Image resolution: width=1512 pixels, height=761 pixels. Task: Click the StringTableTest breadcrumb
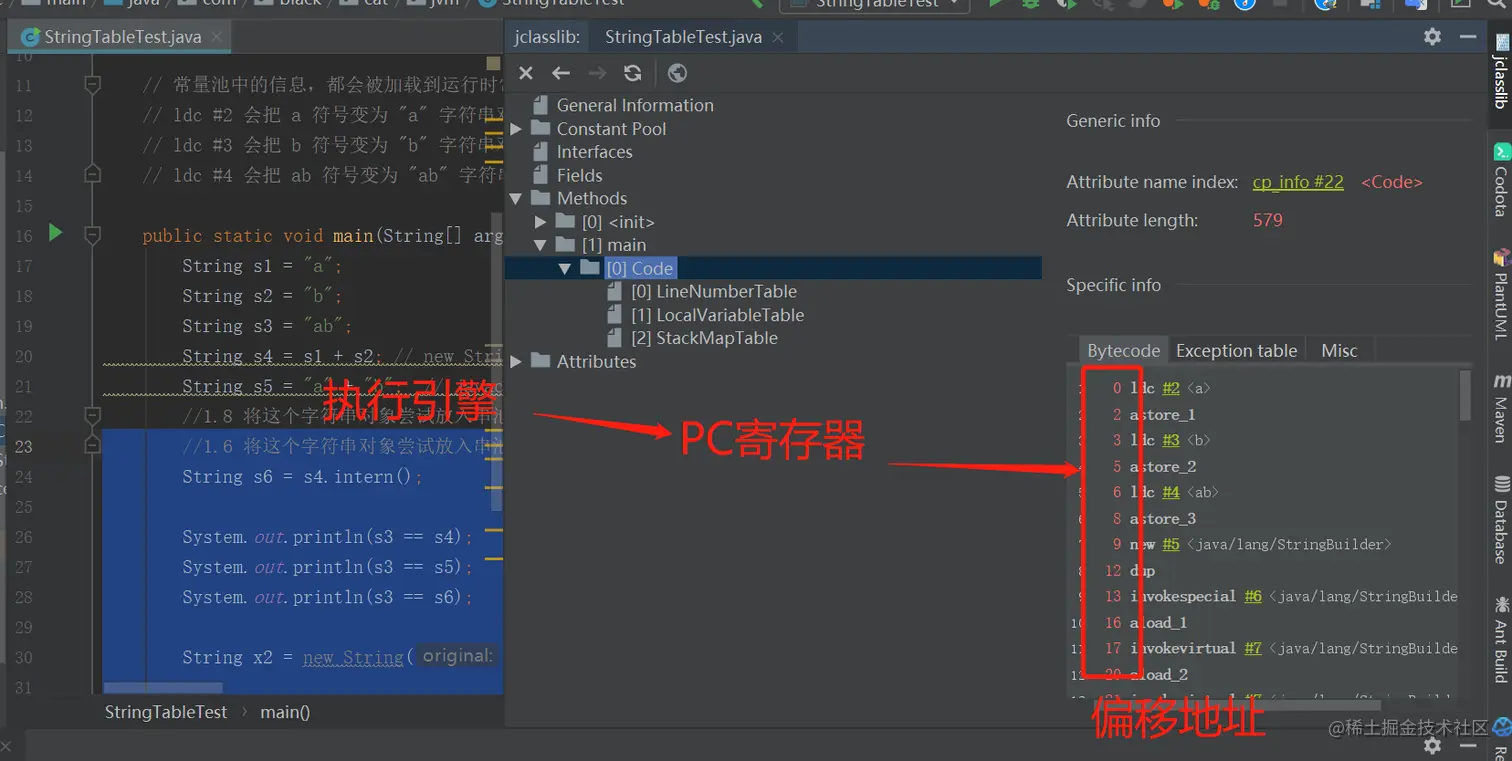pos(166,712)
